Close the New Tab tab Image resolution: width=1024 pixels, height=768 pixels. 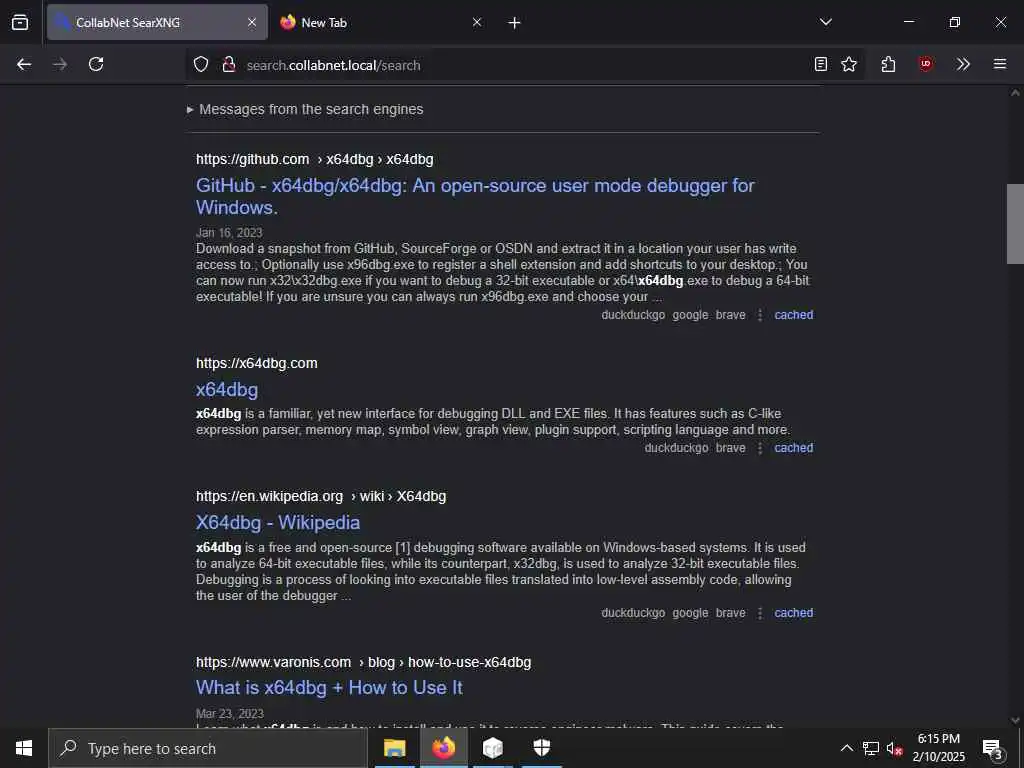(477, 22)
